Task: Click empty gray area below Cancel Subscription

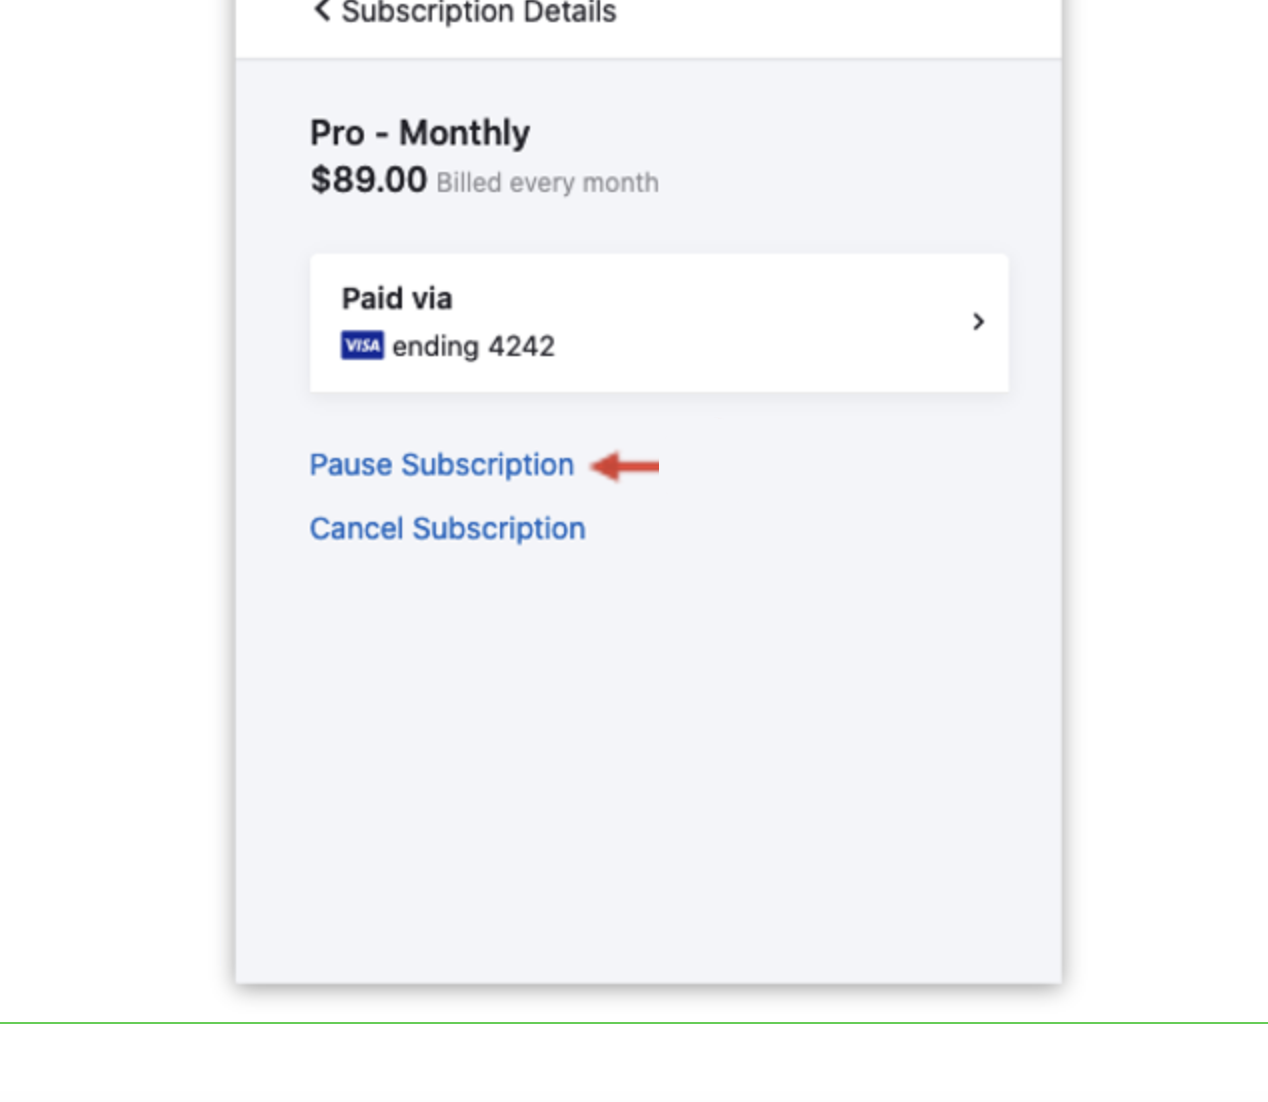Action: [x=648, y=760]
